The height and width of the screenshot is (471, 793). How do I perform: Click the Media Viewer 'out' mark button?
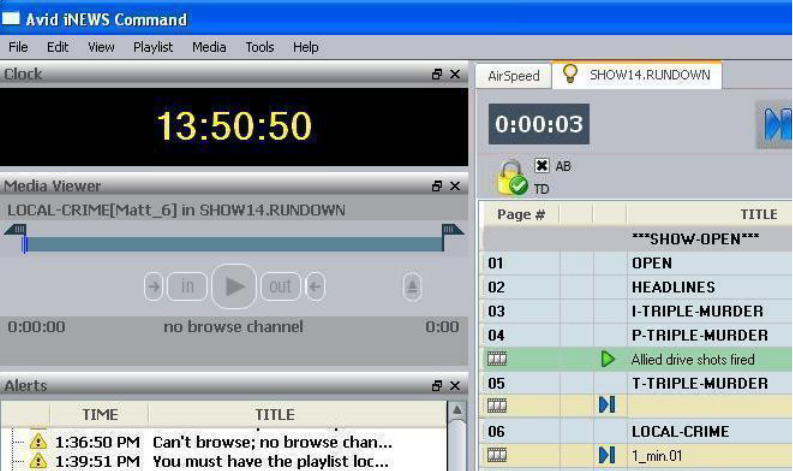pos(280,286)
